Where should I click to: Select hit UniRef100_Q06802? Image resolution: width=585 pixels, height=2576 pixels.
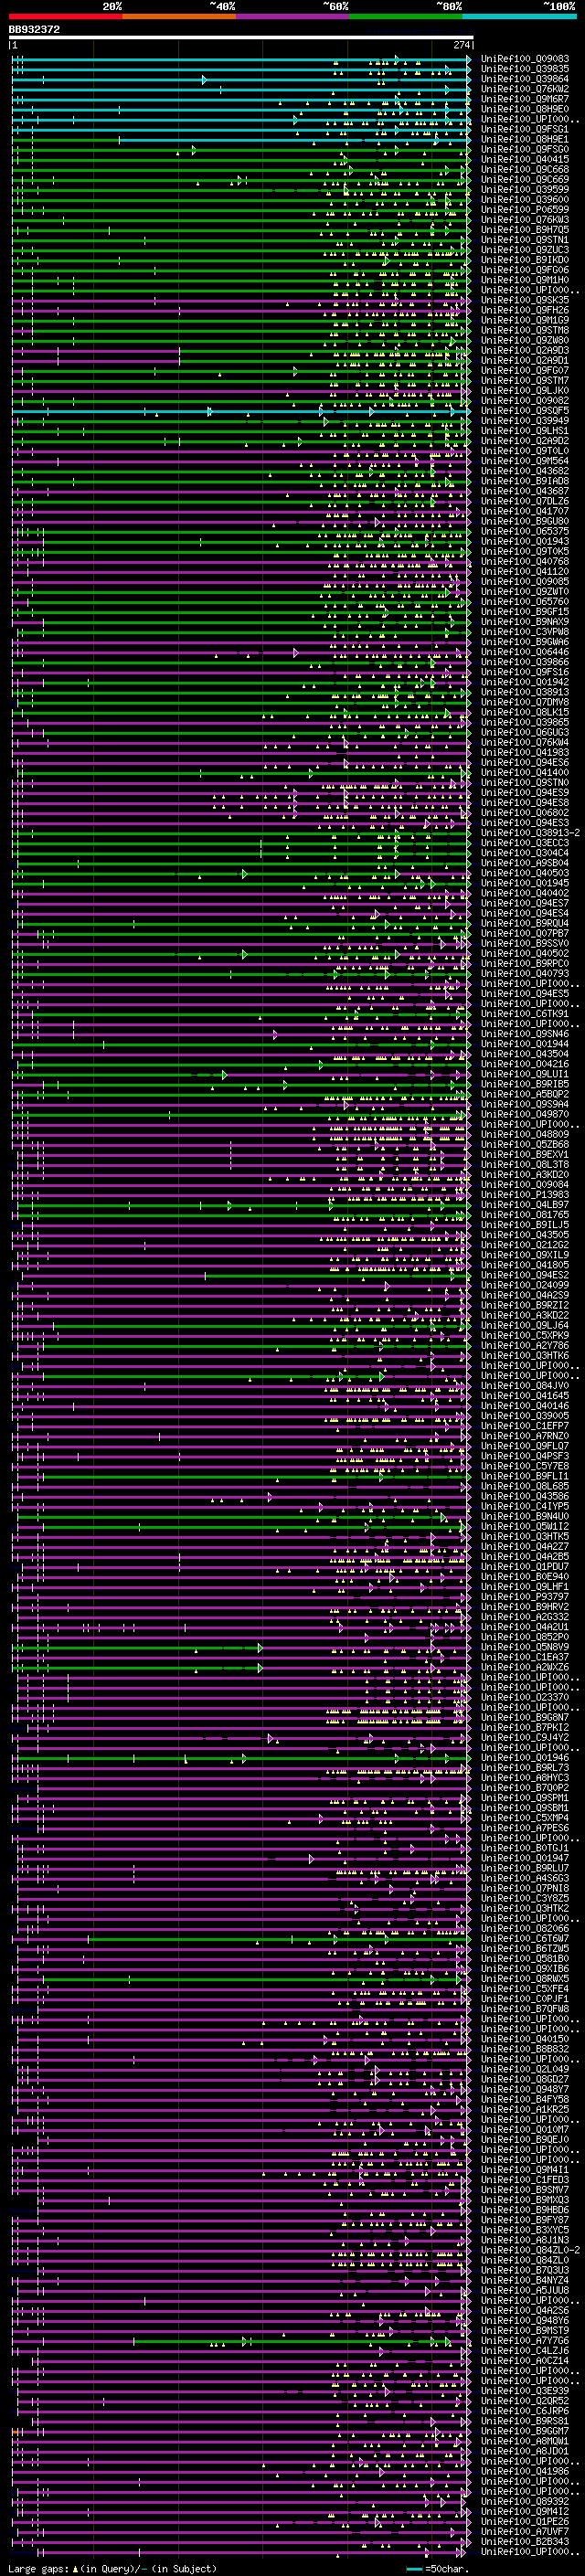click(525, 812)
